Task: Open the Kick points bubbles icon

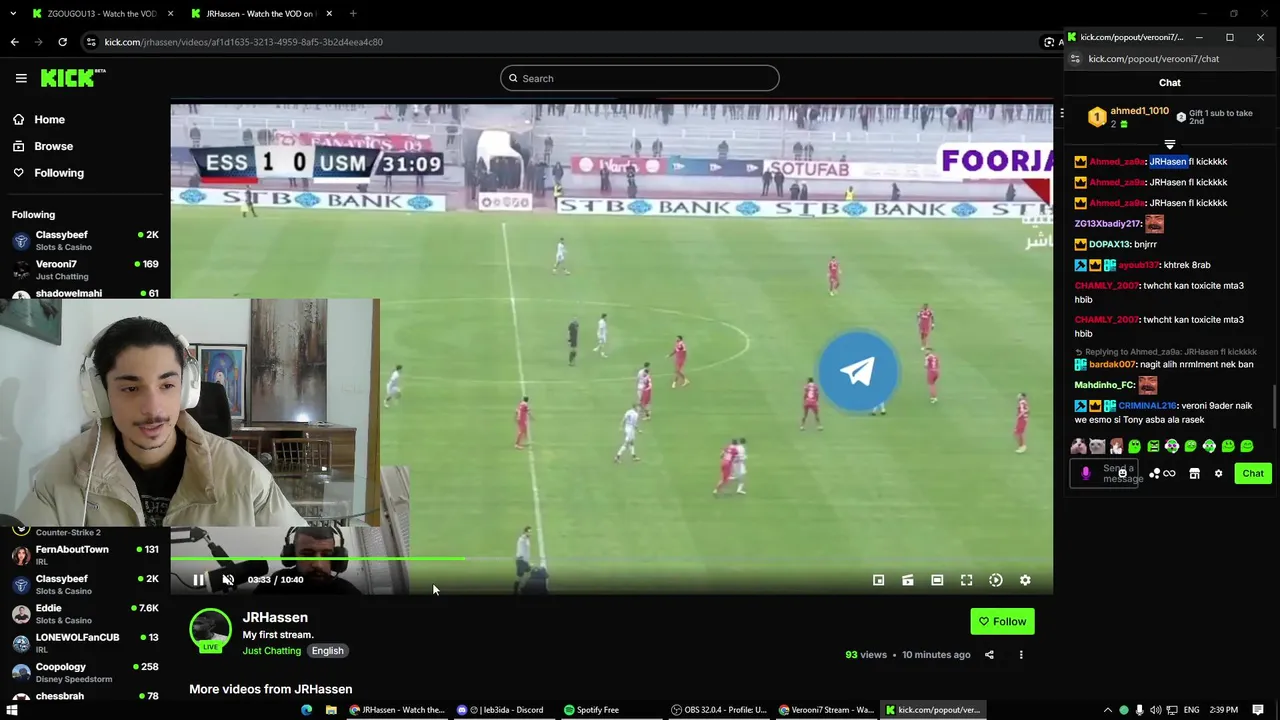Action: click(1155, 474)
